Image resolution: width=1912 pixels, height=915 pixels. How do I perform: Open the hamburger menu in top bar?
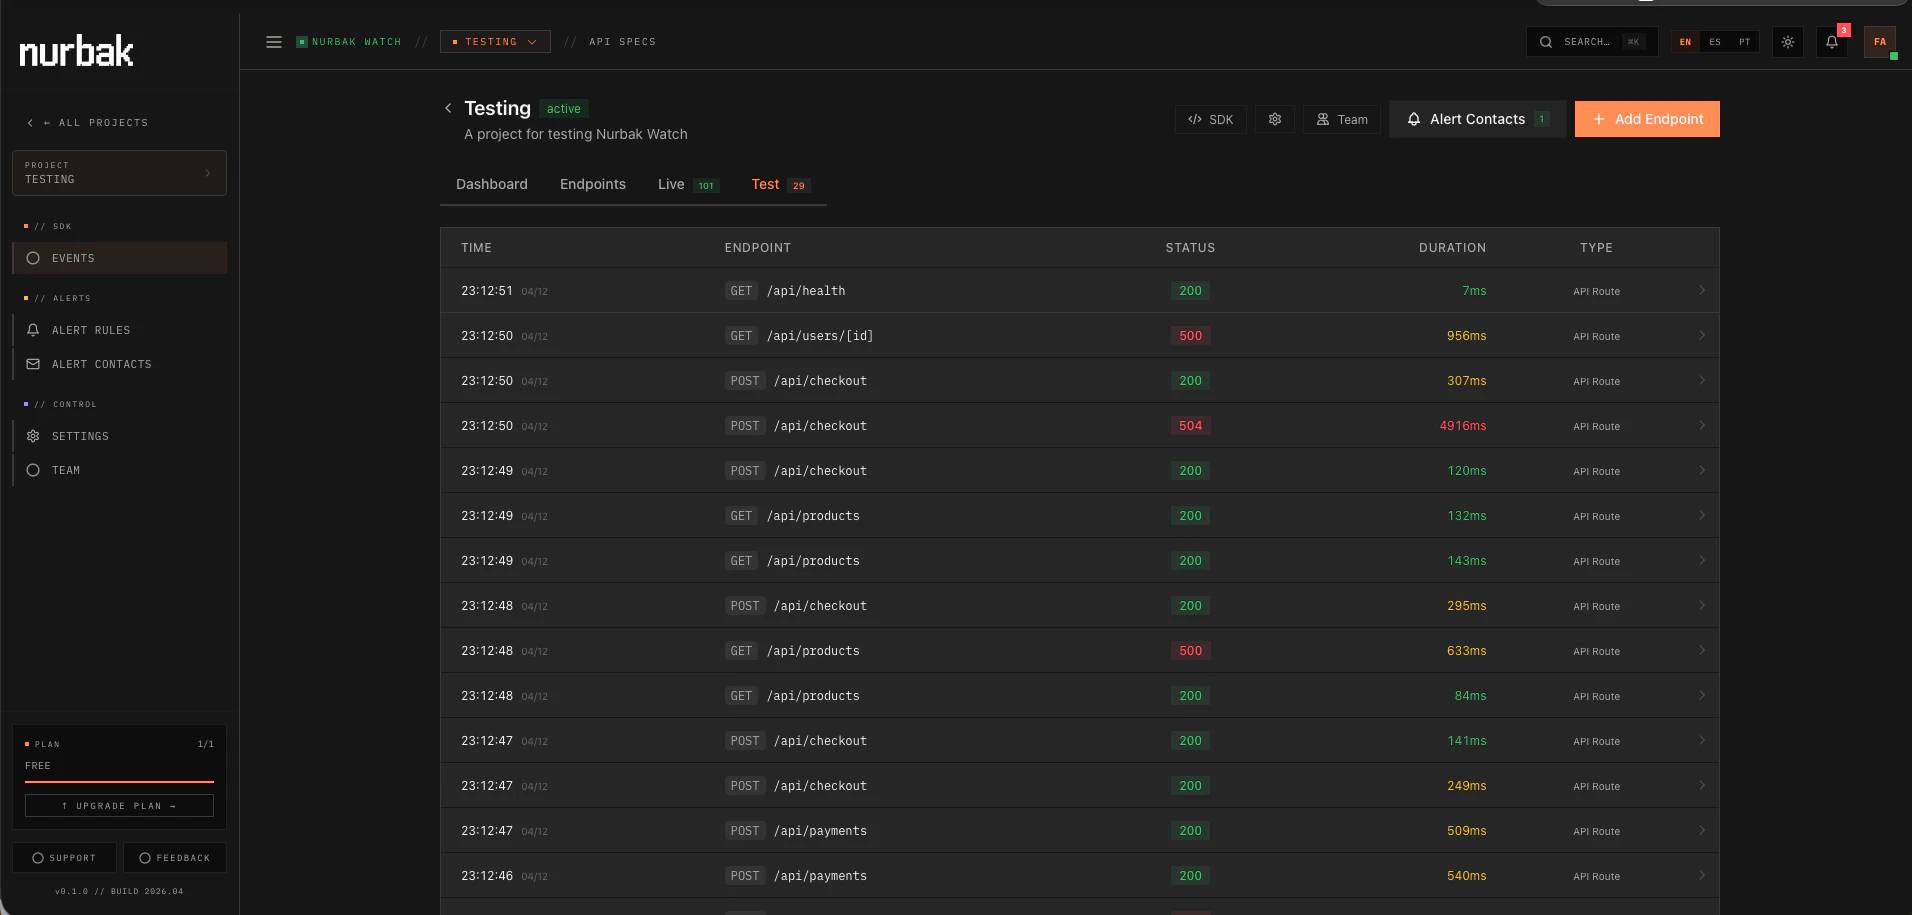(x=274, y=42)
